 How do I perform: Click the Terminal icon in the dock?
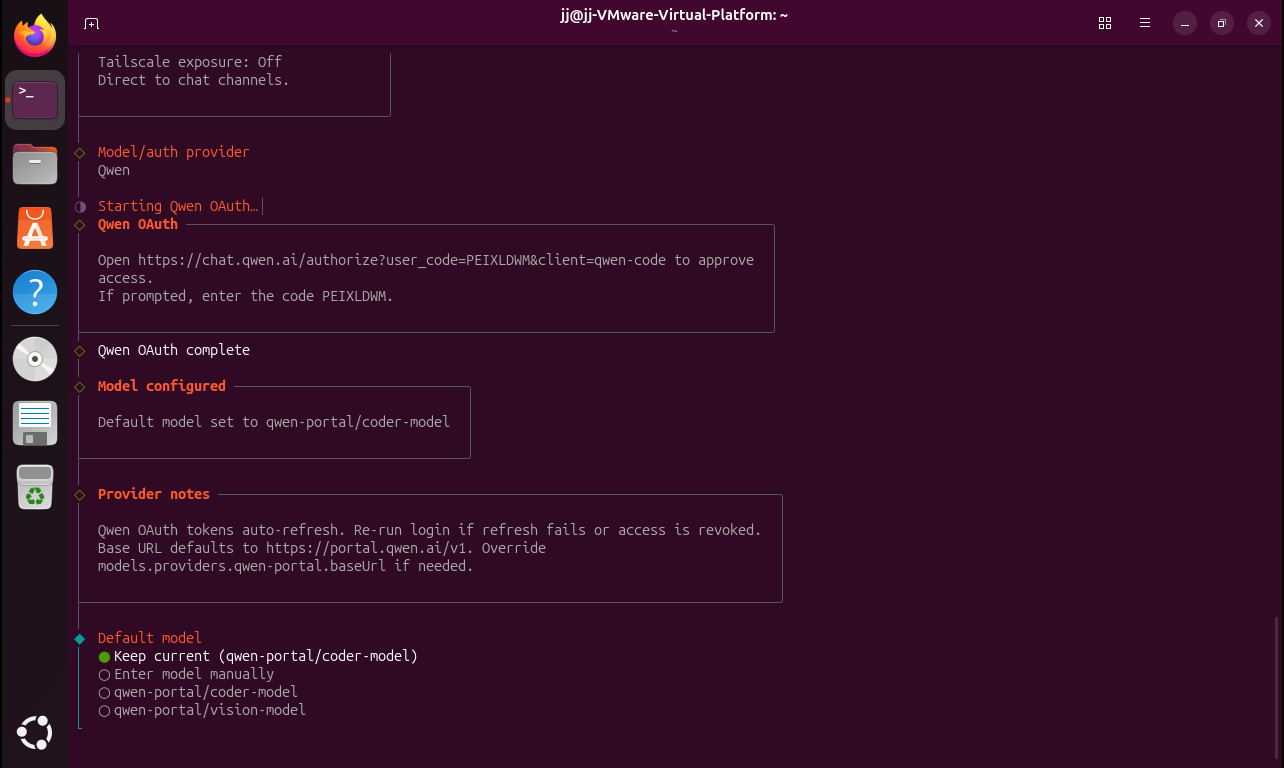coord(35,100)
